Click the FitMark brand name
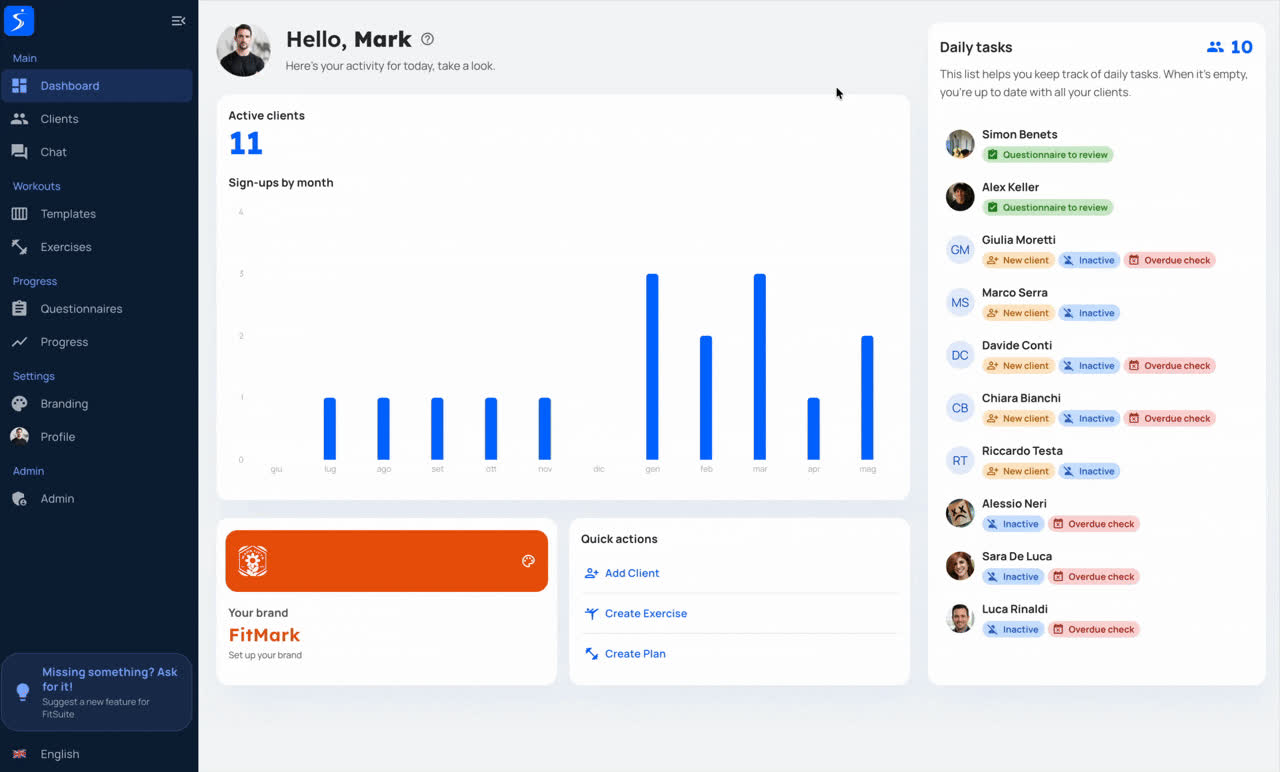The width and height of the screenshot is (1280, 772). pos(264,635)
